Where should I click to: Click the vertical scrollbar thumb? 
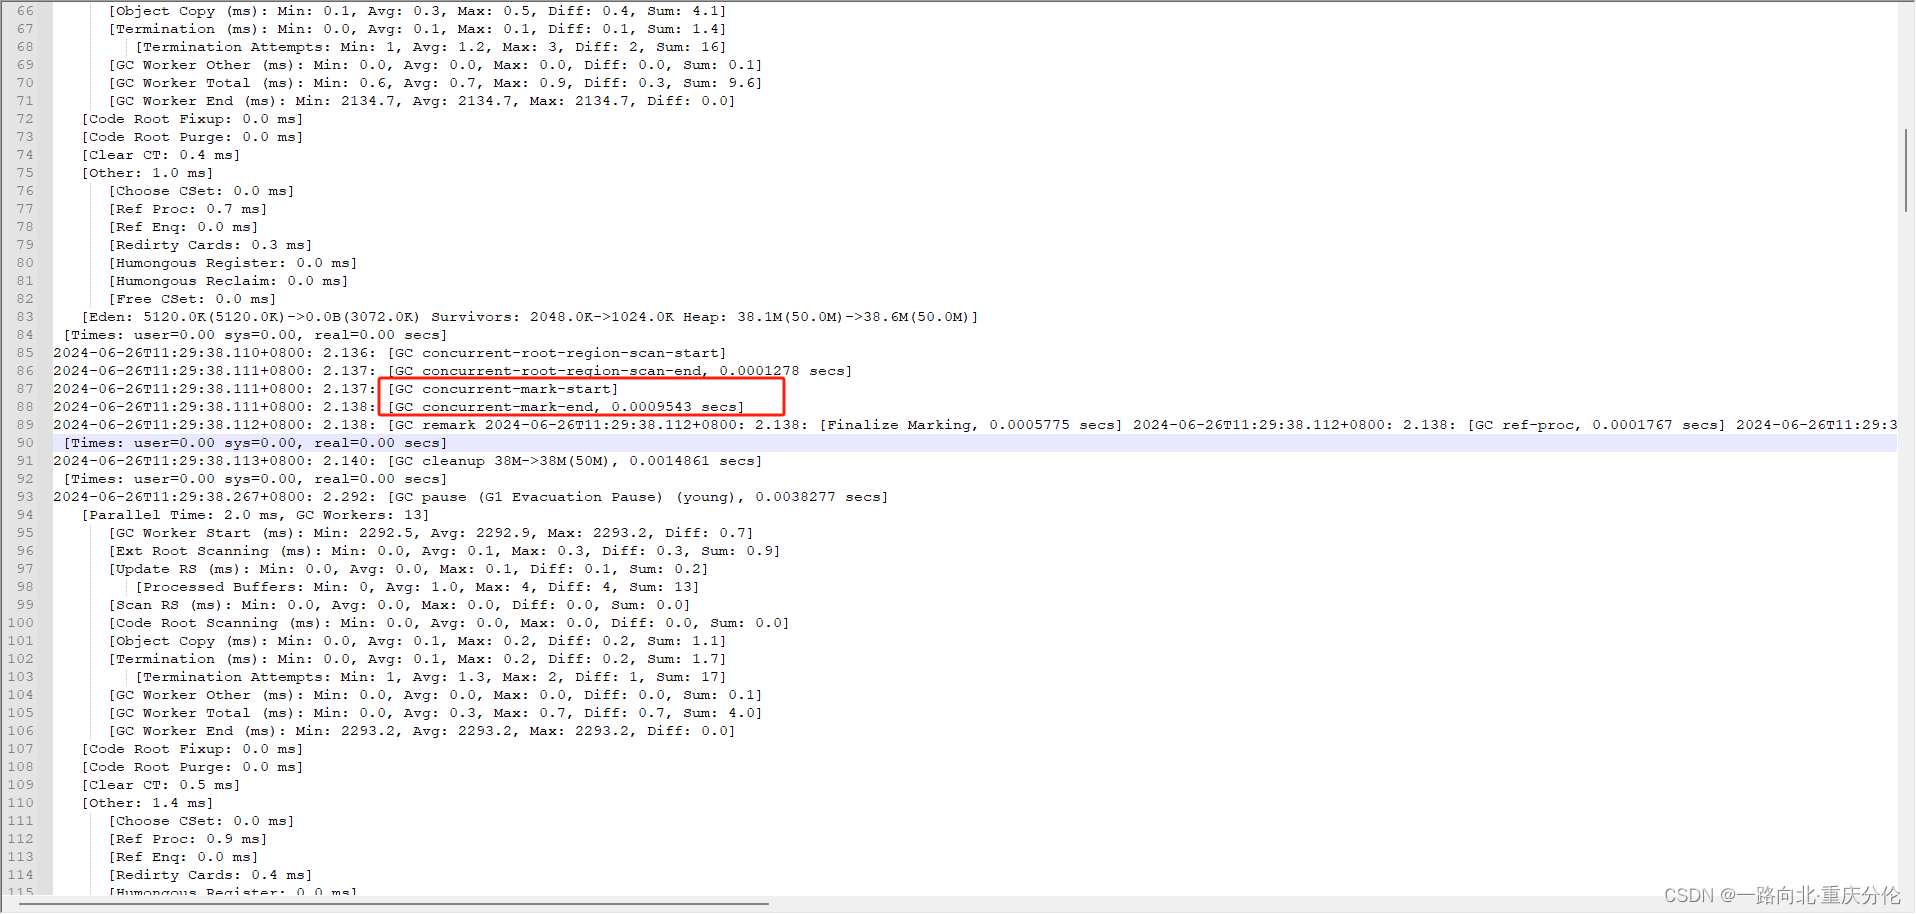point(1906,170)
